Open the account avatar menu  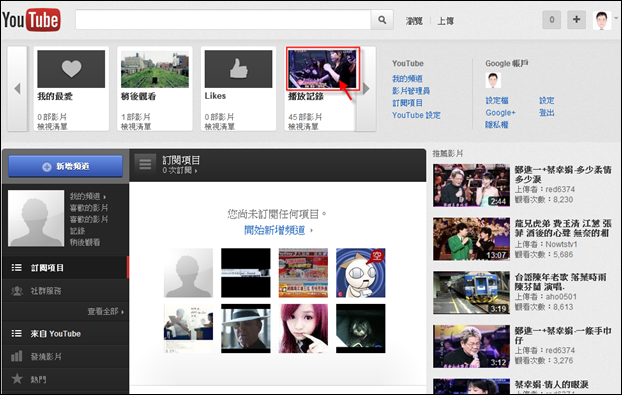click(x=602, y=20)
